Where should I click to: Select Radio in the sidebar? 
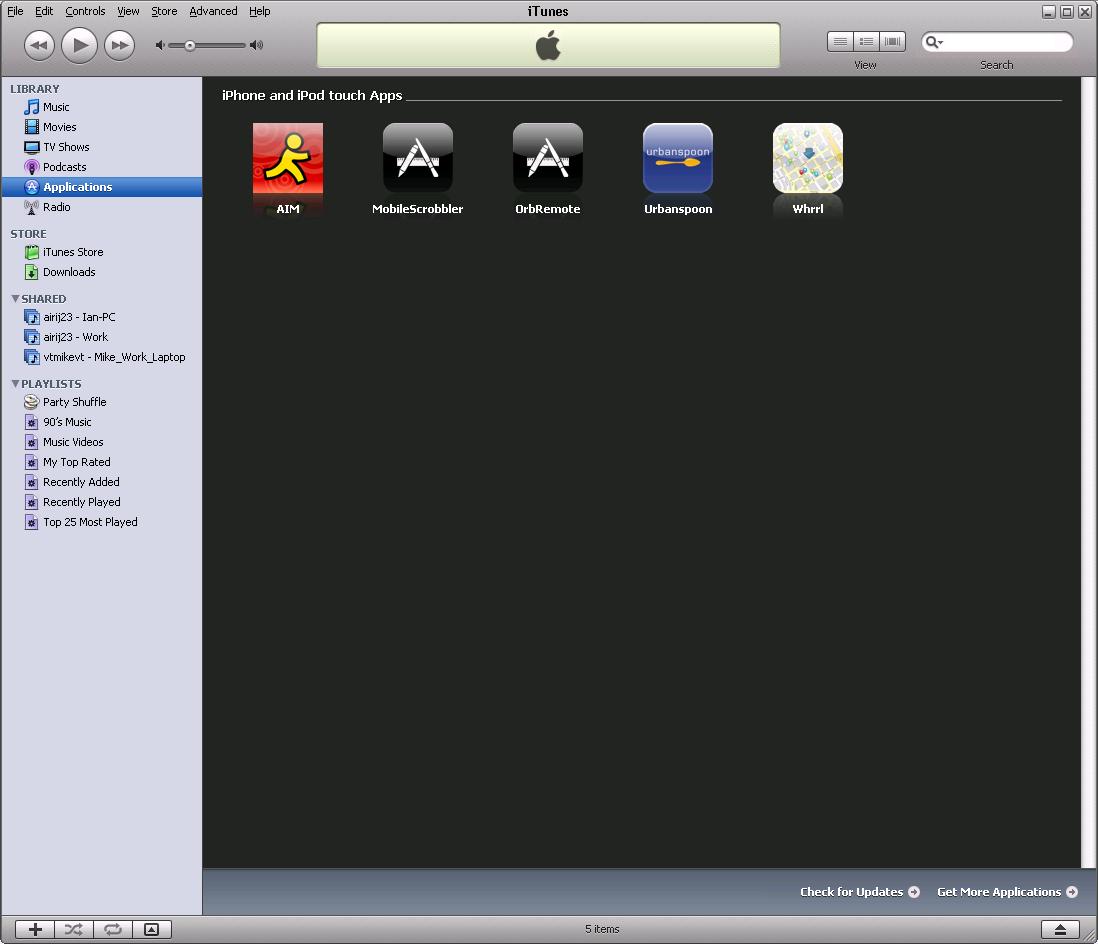pos(102,207)
